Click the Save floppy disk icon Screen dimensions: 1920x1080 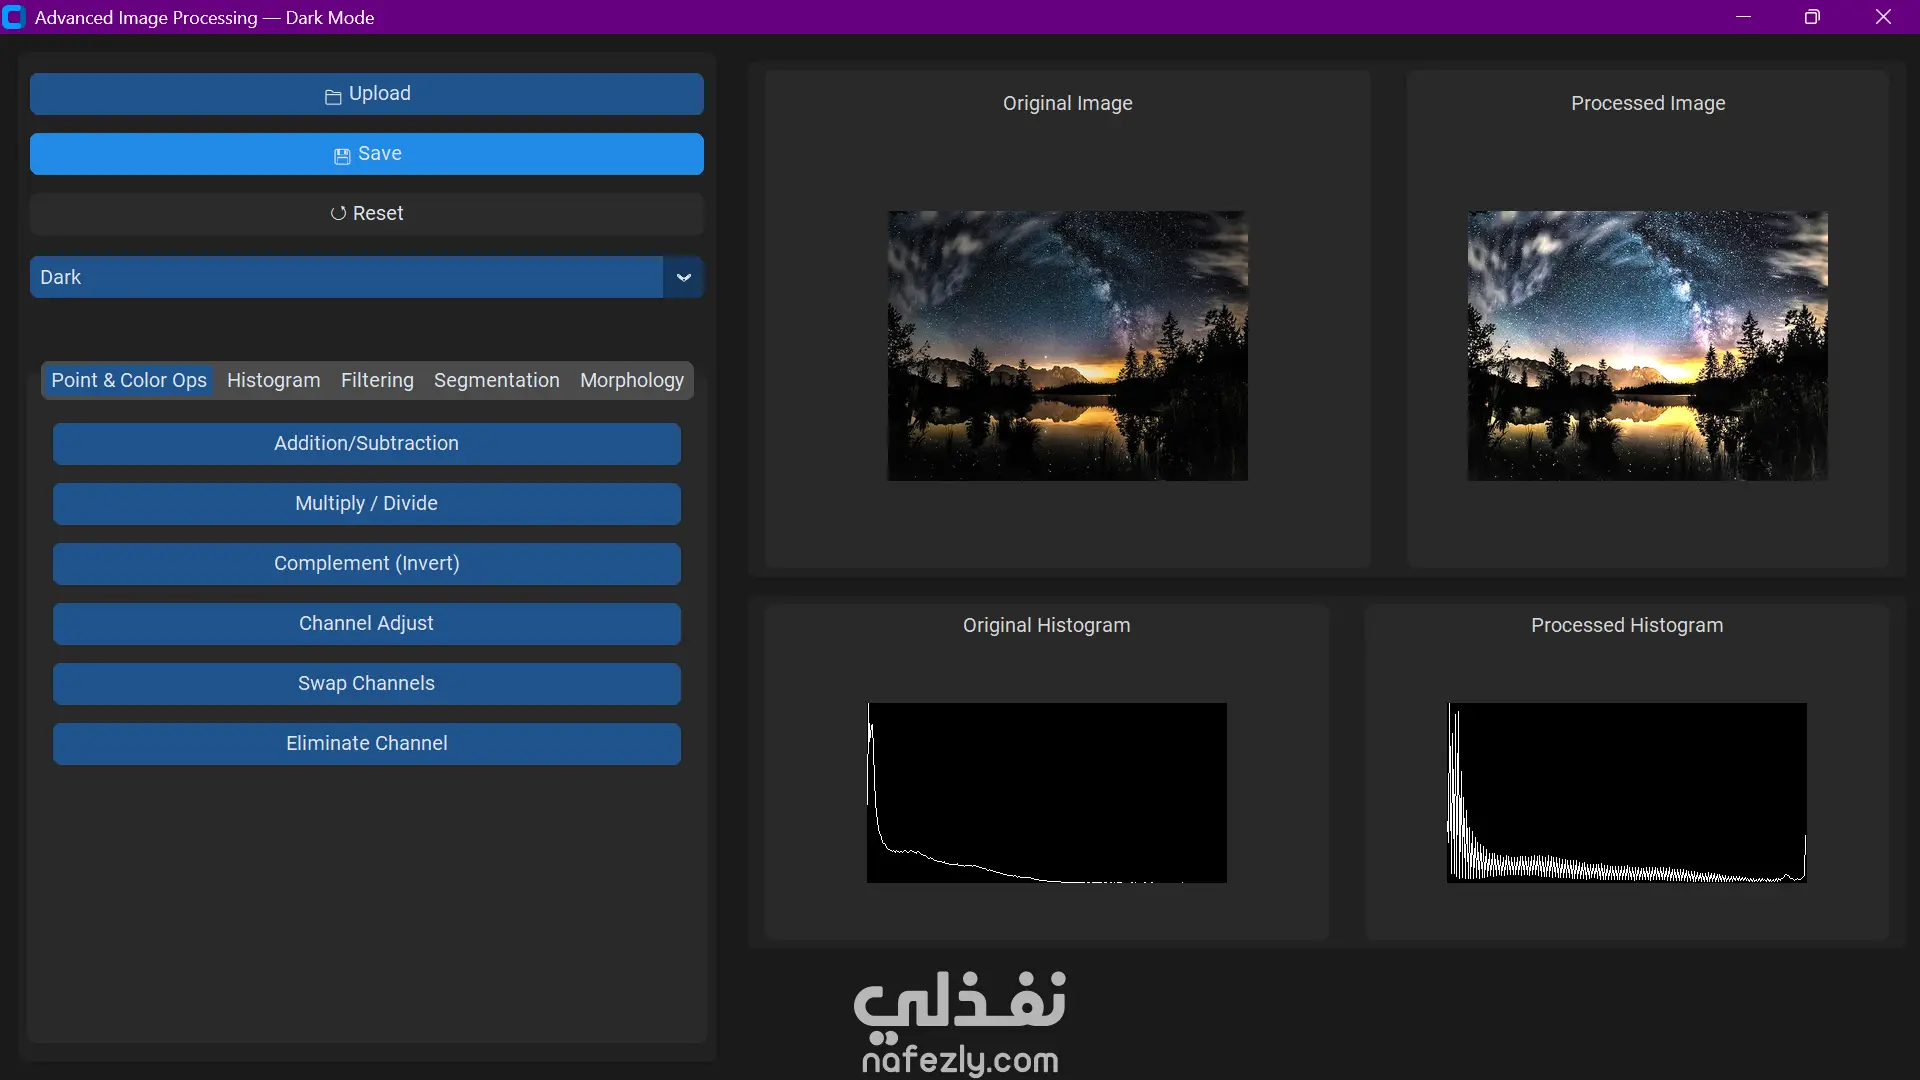[342, 156]
